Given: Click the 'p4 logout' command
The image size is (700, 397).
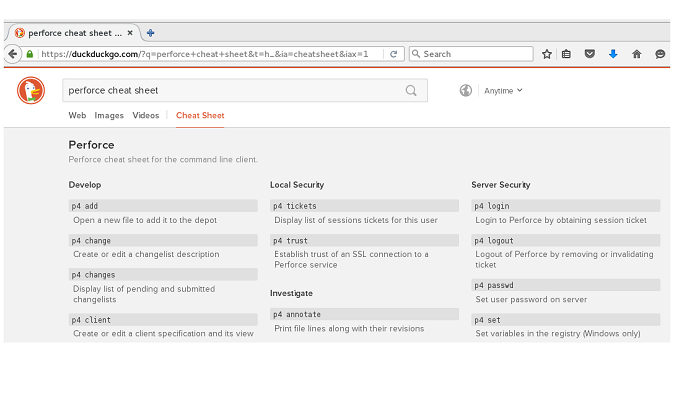Looking at the screenshot, I should (x=566, y=240).
